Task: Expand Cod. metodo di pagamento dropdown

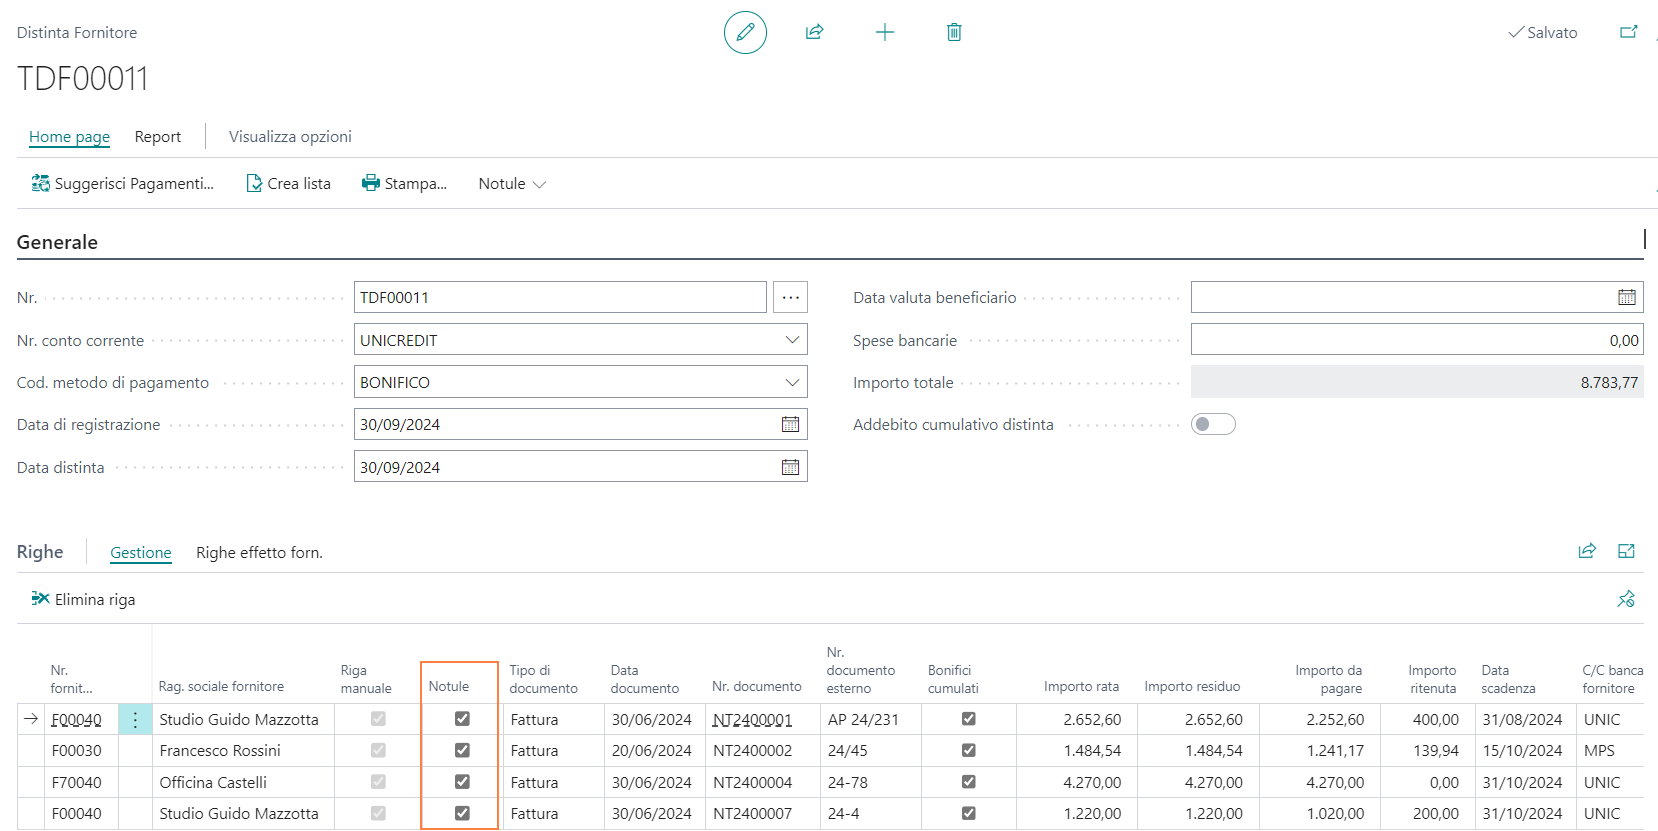Action: coord(792,383)
